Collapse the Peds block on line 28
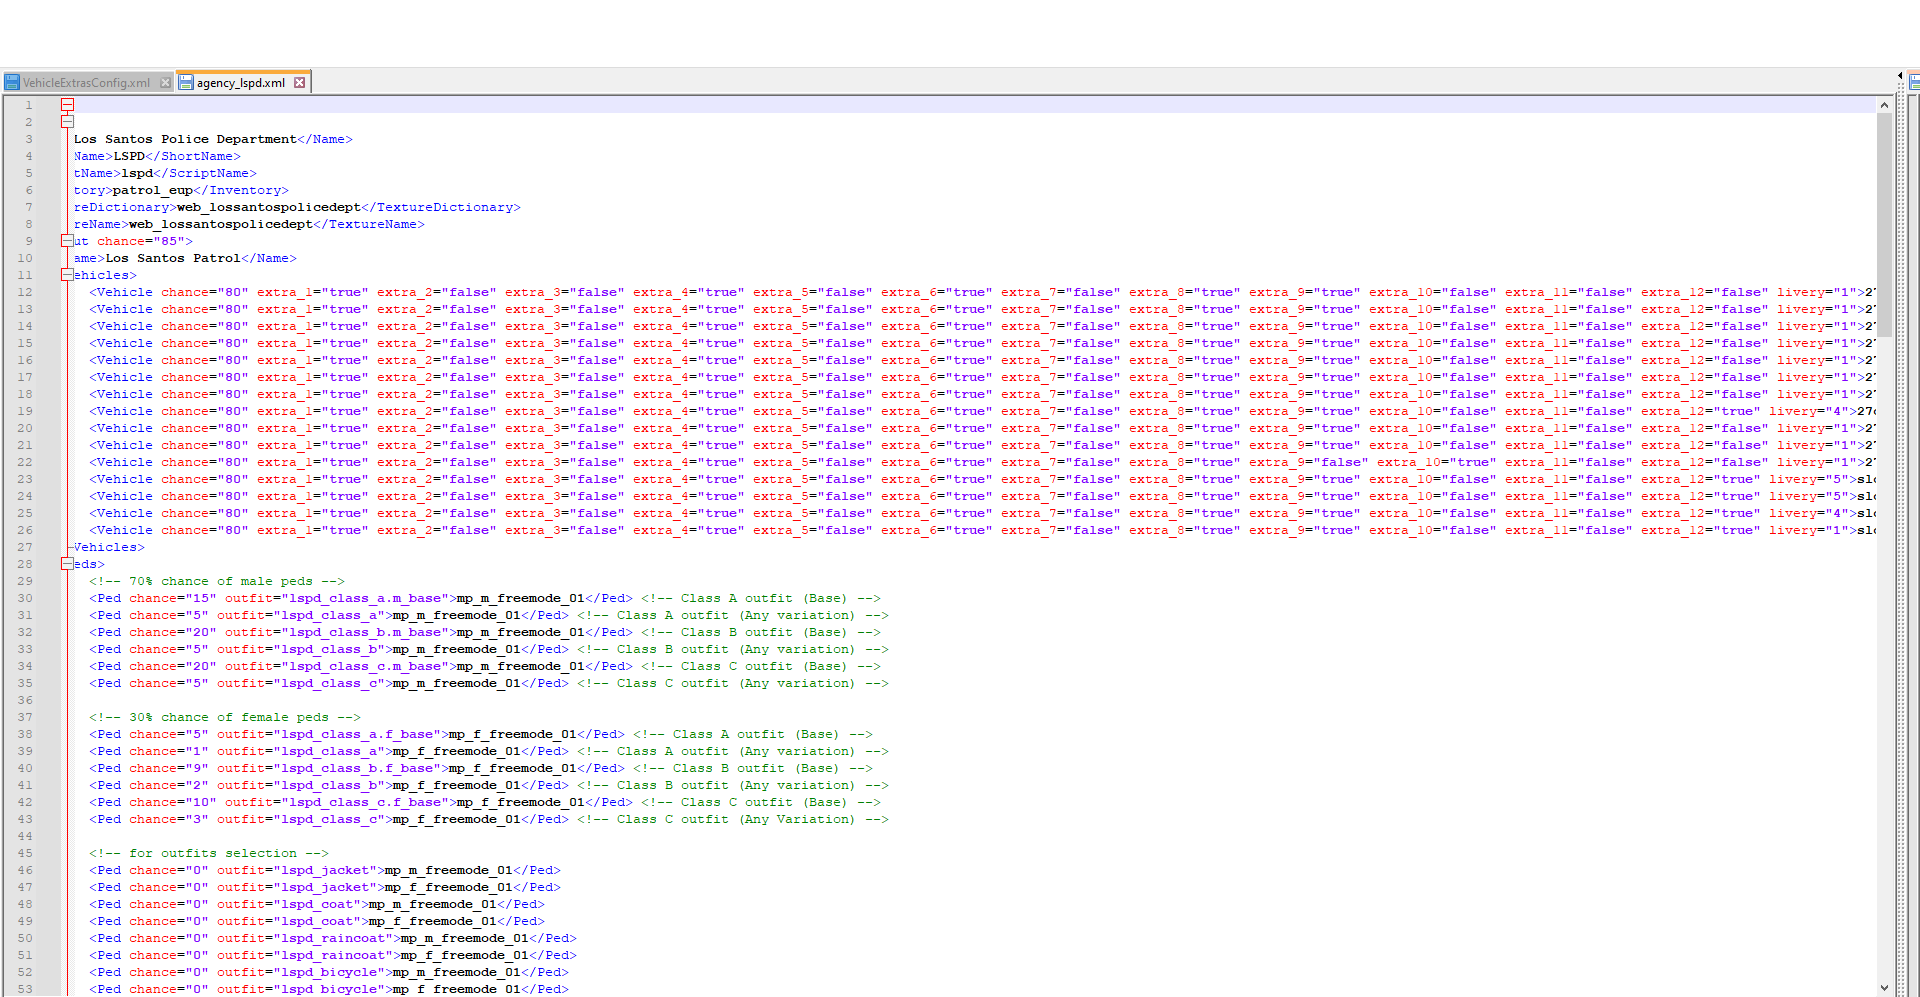 67,564
